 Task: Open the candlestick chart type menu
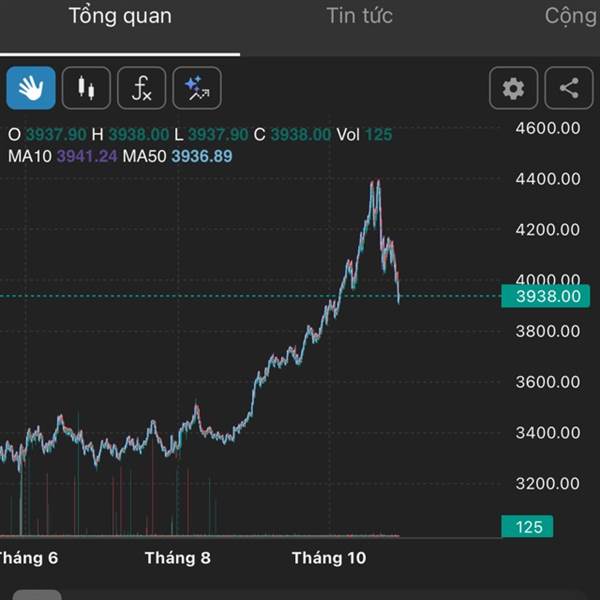[x=86, y=88]
